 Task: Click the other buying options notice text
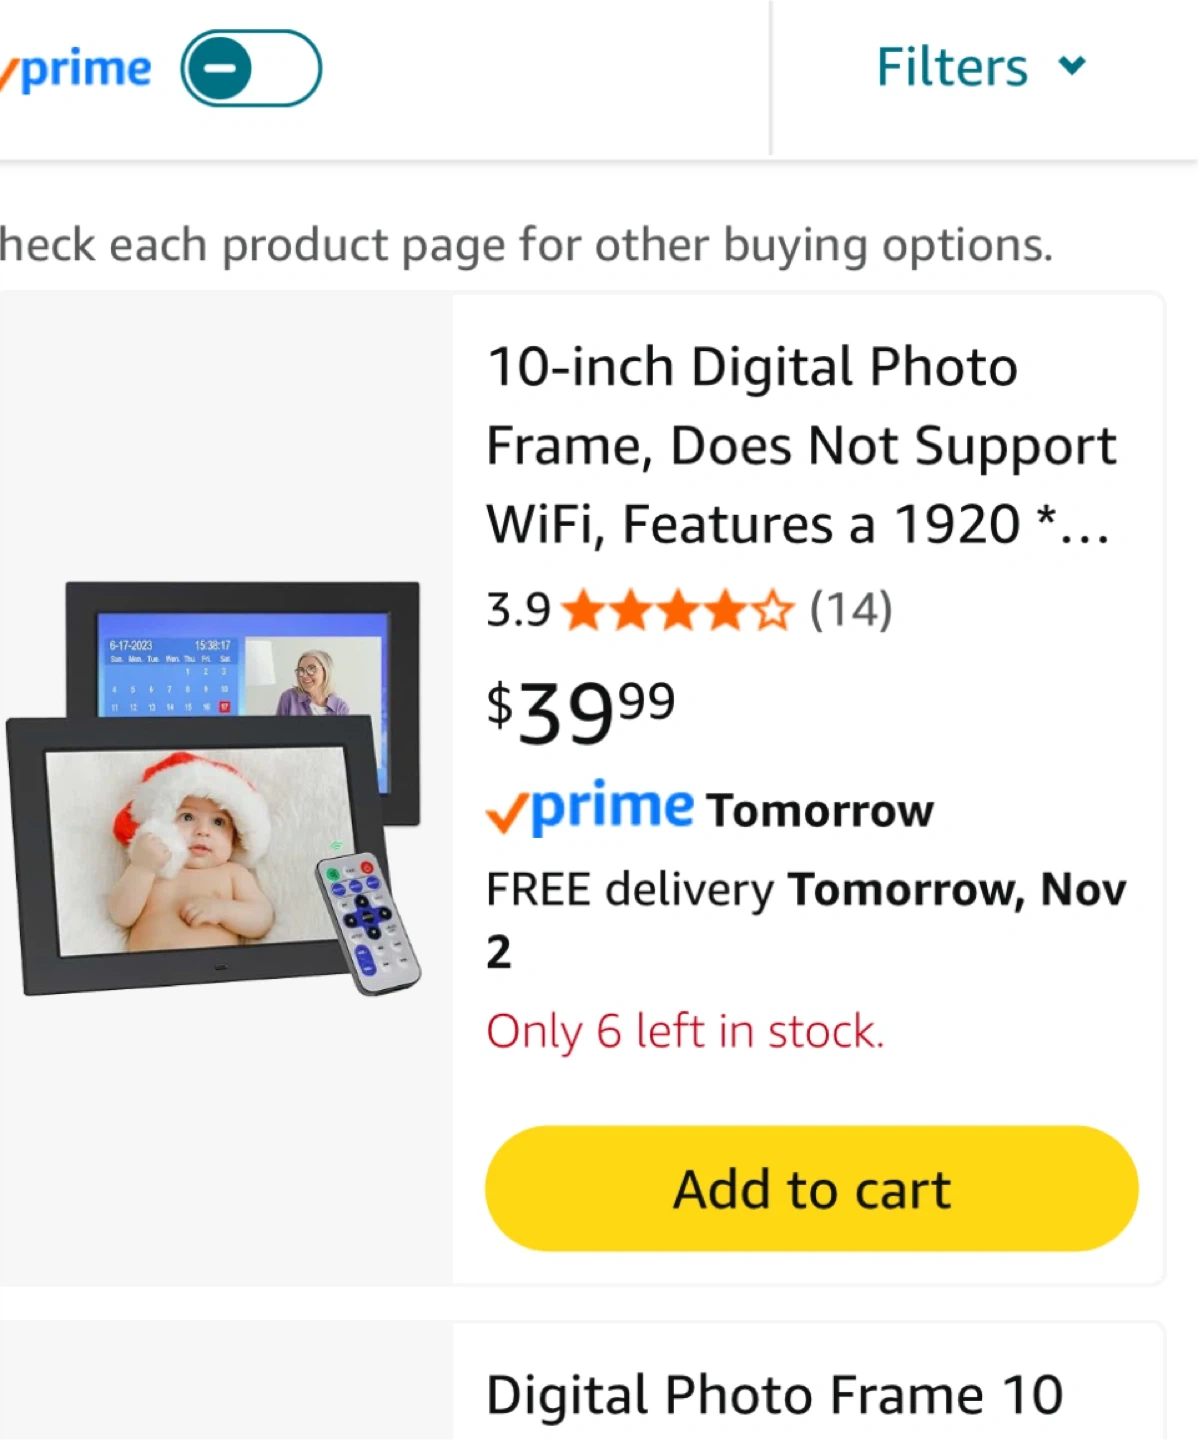pos(525,245)
